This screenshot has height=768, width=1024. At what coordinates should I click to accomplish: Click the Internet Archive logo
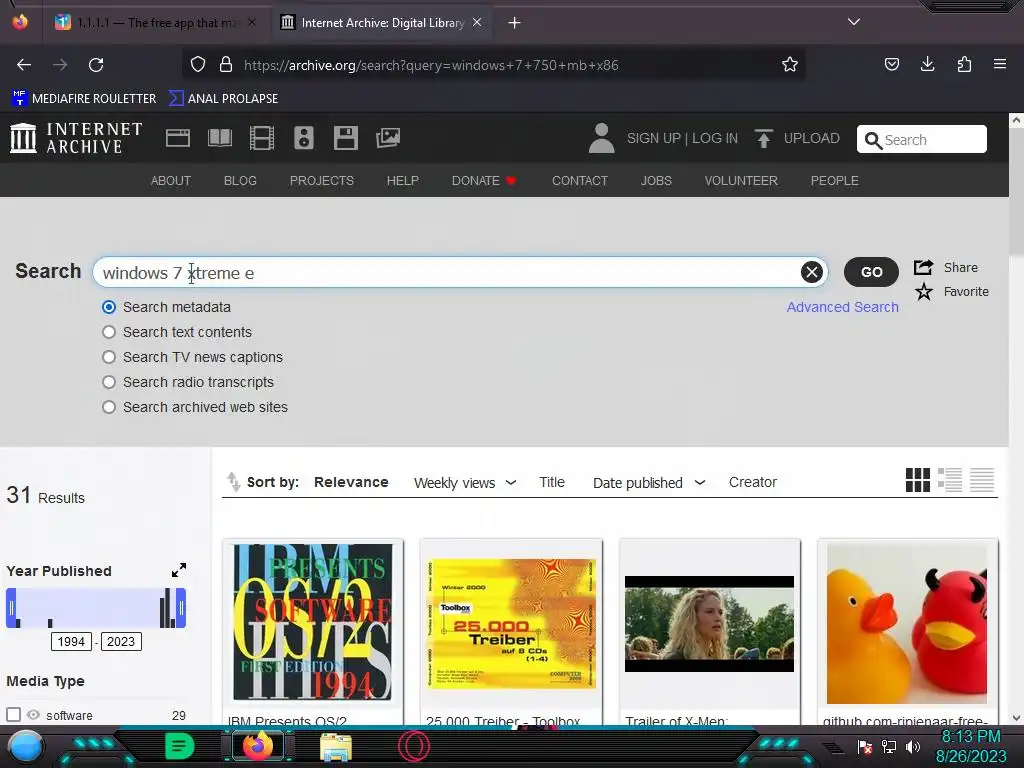76,138
